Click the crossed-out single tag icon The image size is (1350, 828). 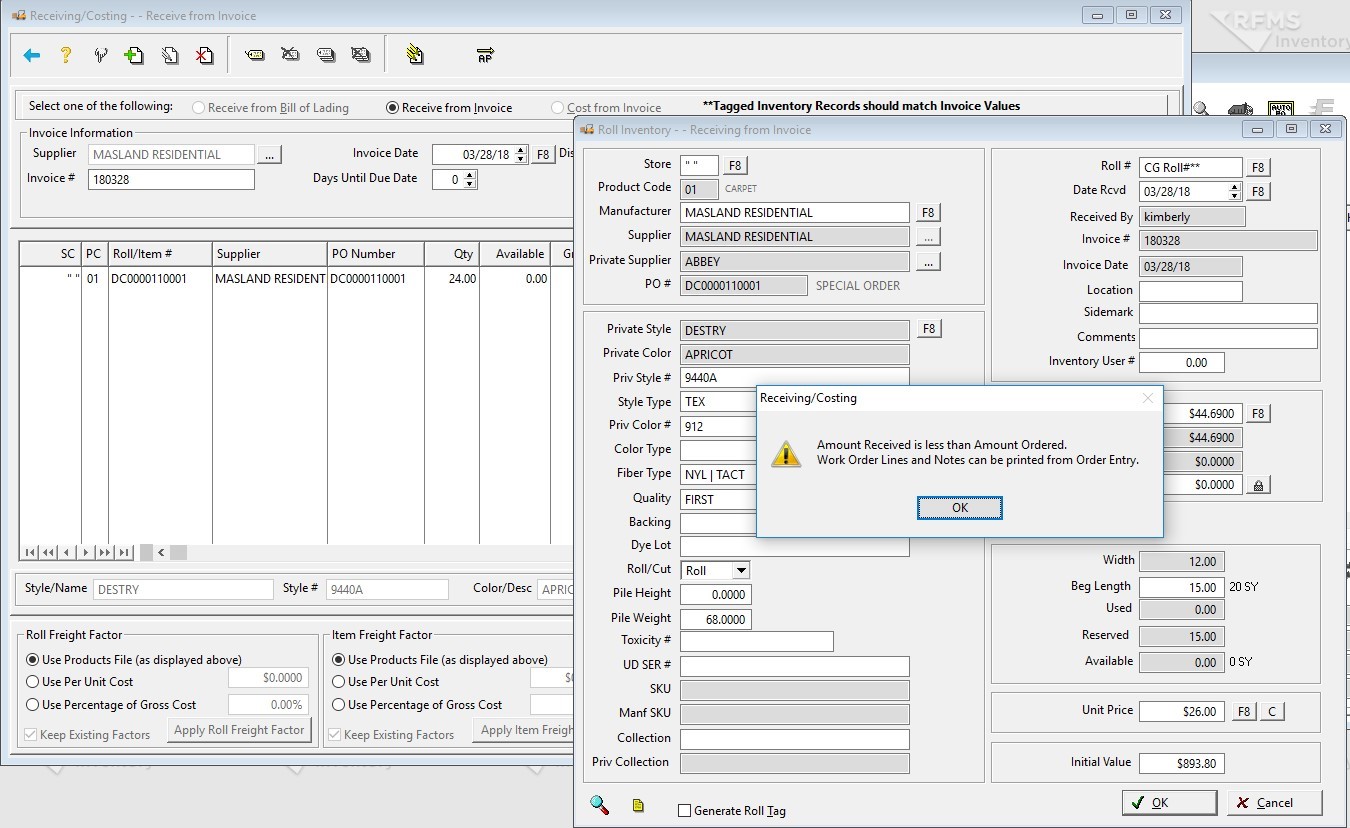click(x=290, y=55)
